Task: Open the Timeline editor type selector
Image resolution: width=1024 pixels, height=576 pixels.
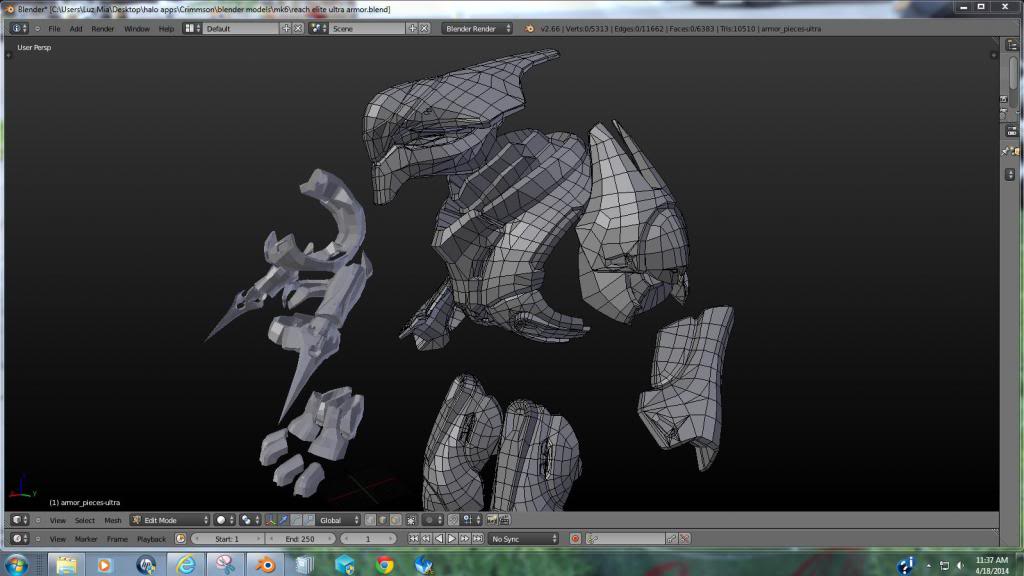Action: [x=20, y=539]
